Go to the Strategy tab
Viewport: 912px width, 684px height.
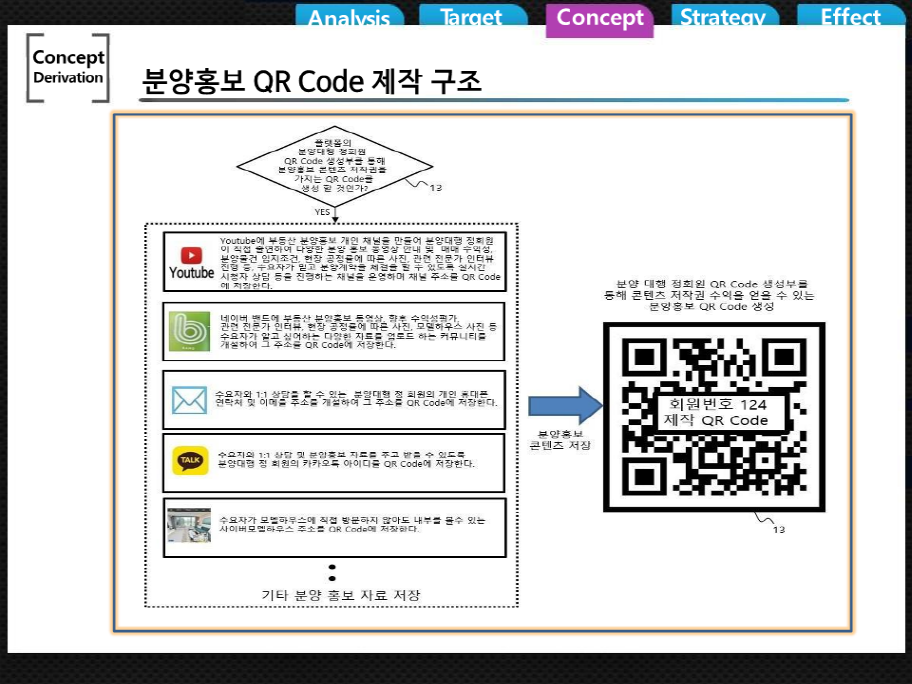click(722, 17)
